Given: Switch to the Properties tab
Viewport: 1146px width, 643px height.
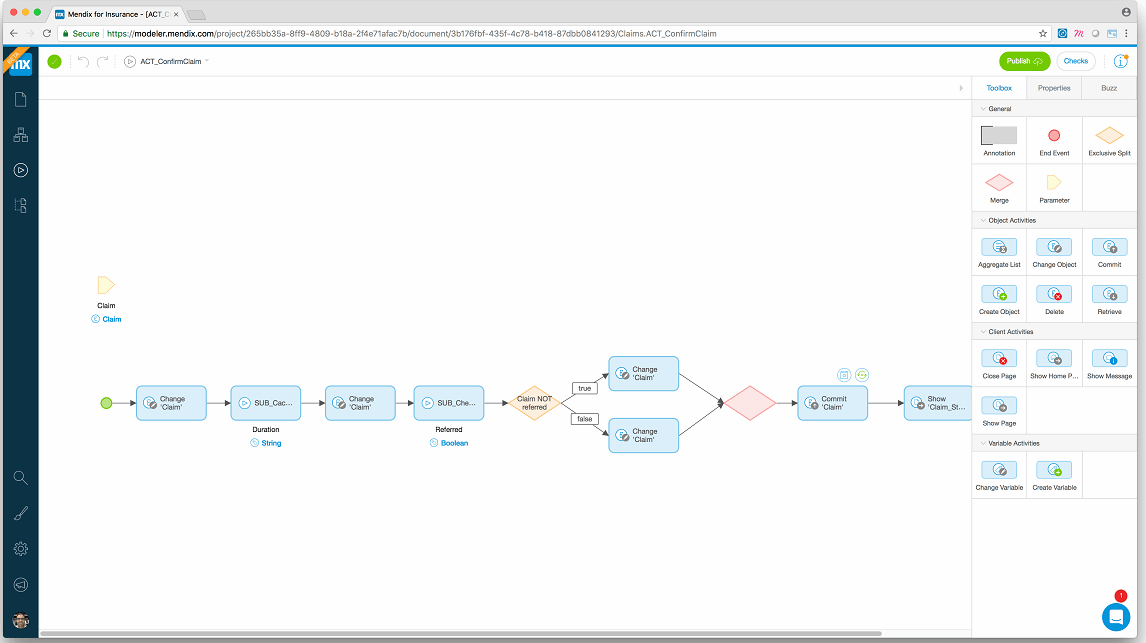Looking at the screenshot, I should point(1053,87).
